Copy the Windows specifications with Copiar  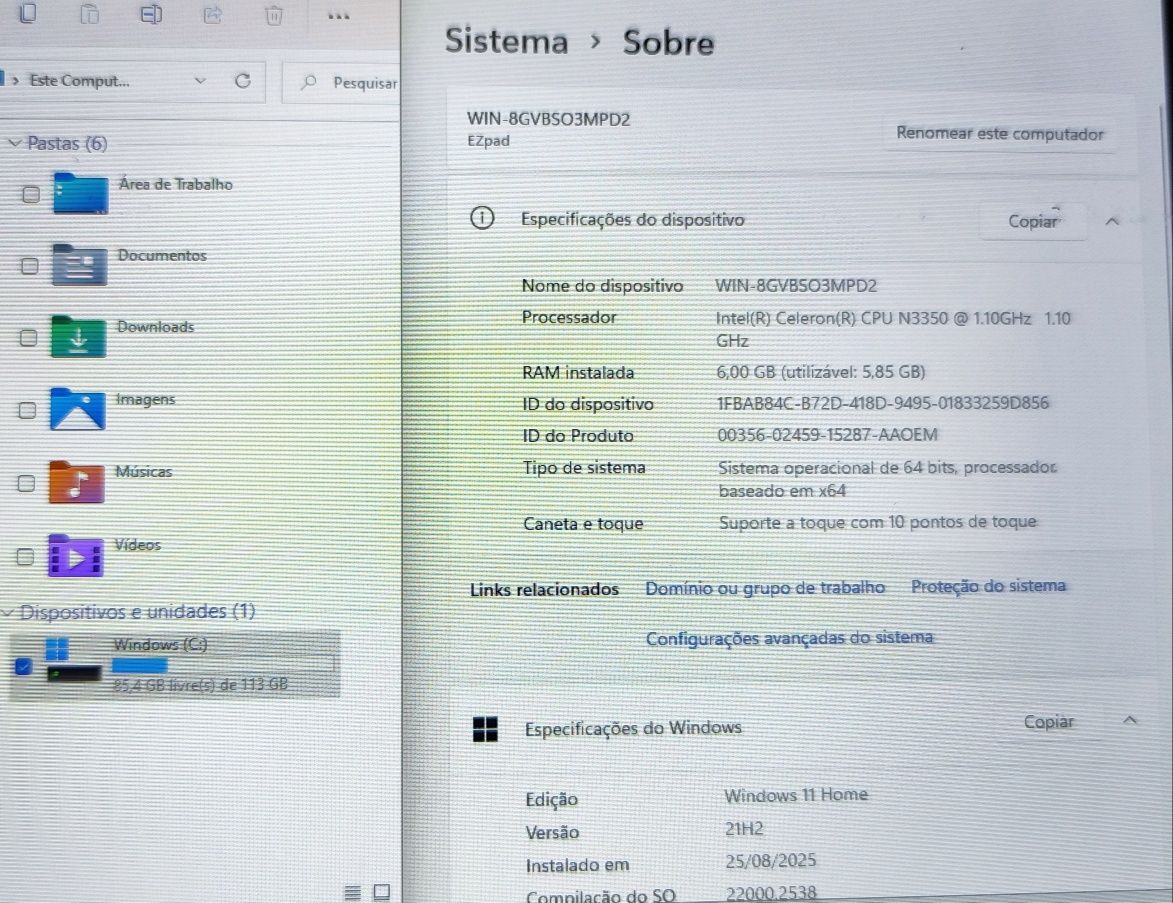tap(1049, 722)
